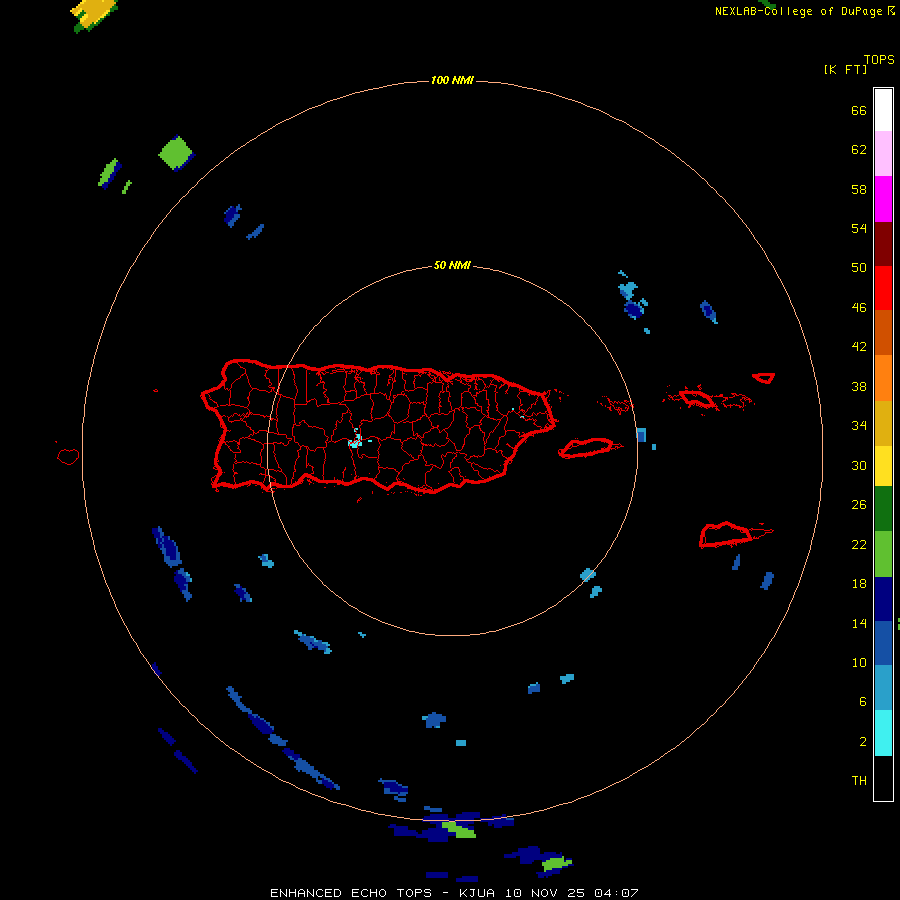Pick the dark green 26 kft swatch
Screen dimensions: 900x900
(x=883, y=509)
